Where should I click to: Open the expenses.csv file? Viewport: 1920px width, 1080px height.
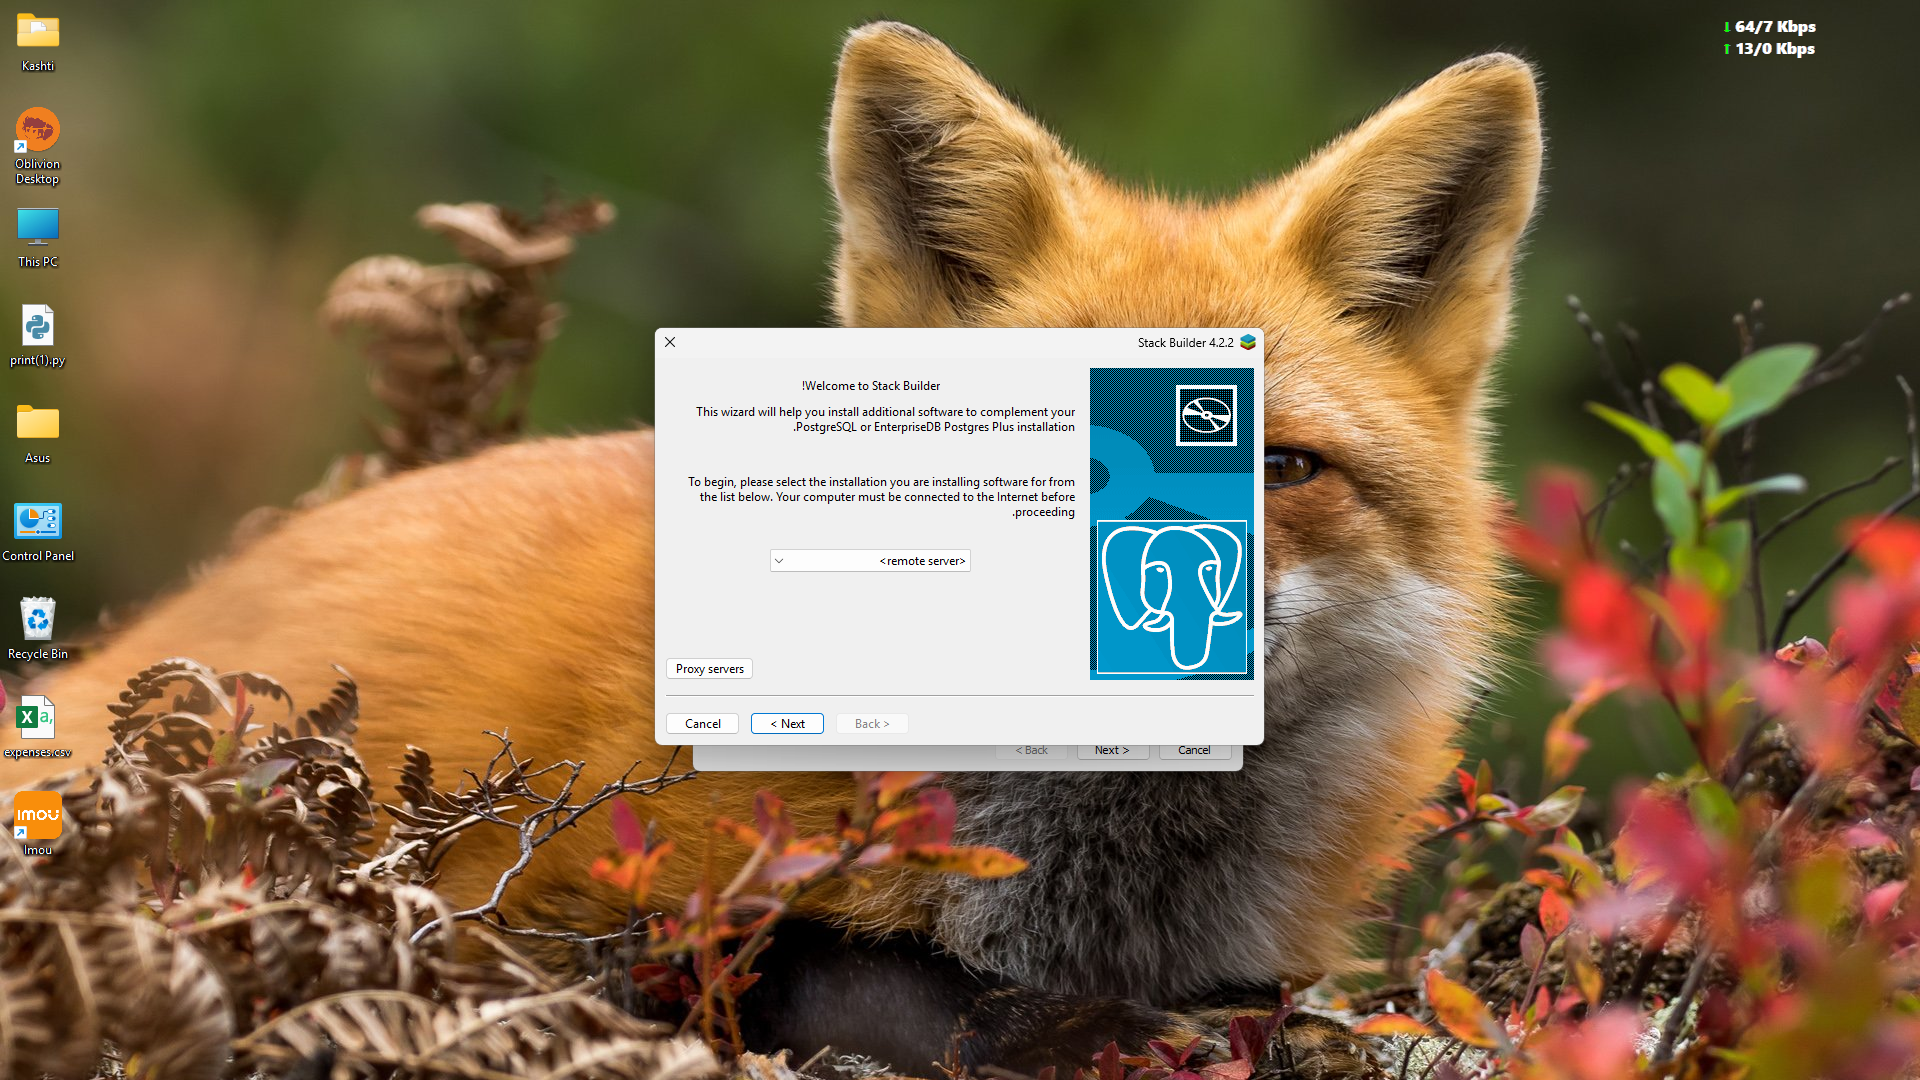pos(37,718)
